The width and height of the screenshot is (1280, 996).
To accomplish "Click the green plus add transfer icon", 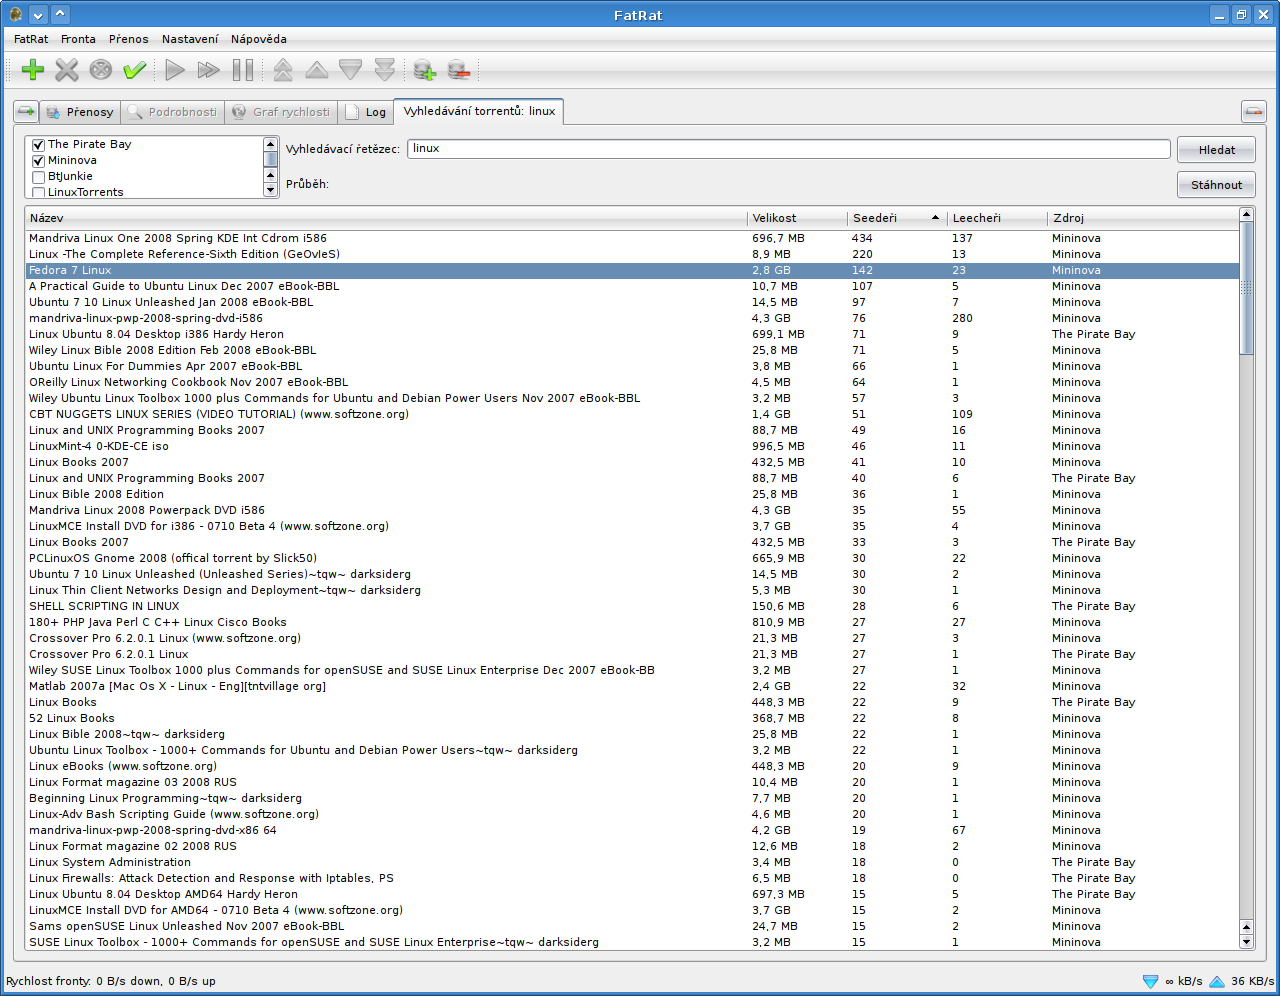I will click(33, 69).
